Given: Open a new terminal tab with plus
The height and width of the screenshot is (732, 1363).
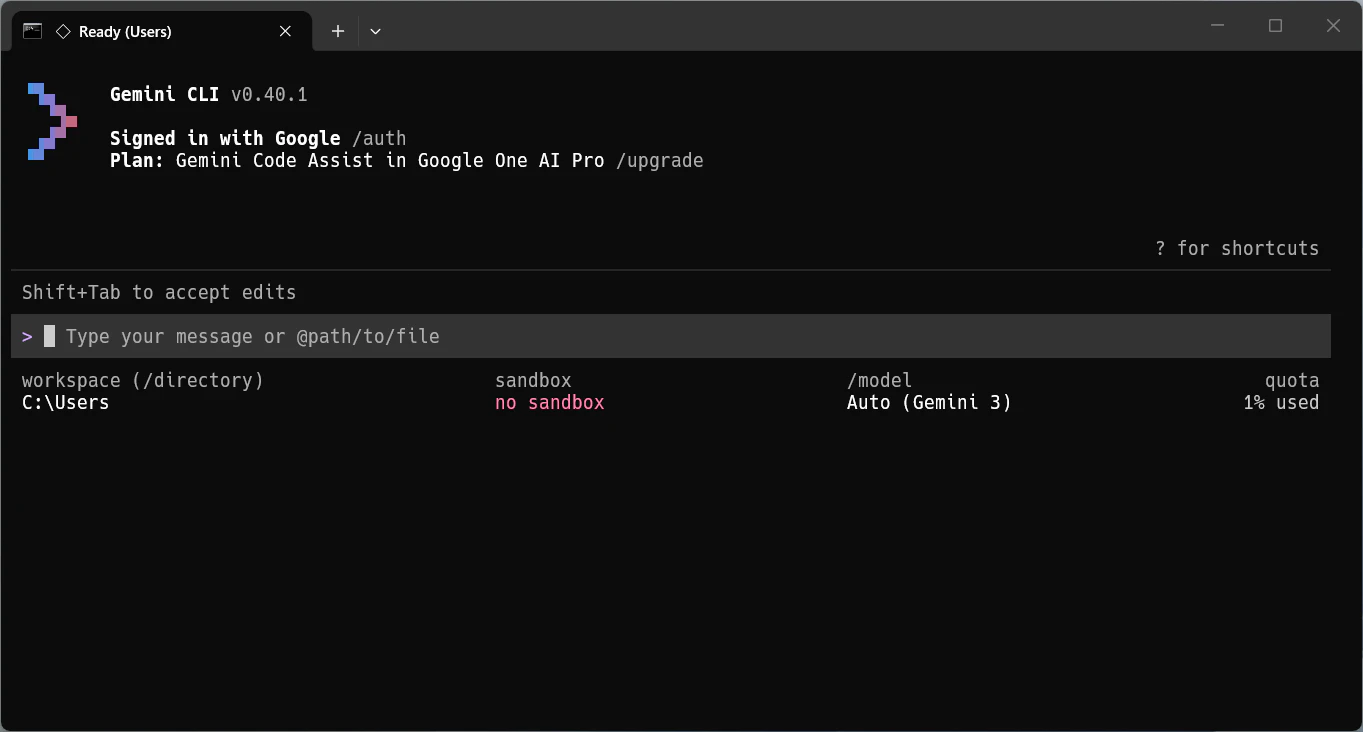Looking at the screenshot, I should coord(338,31).
